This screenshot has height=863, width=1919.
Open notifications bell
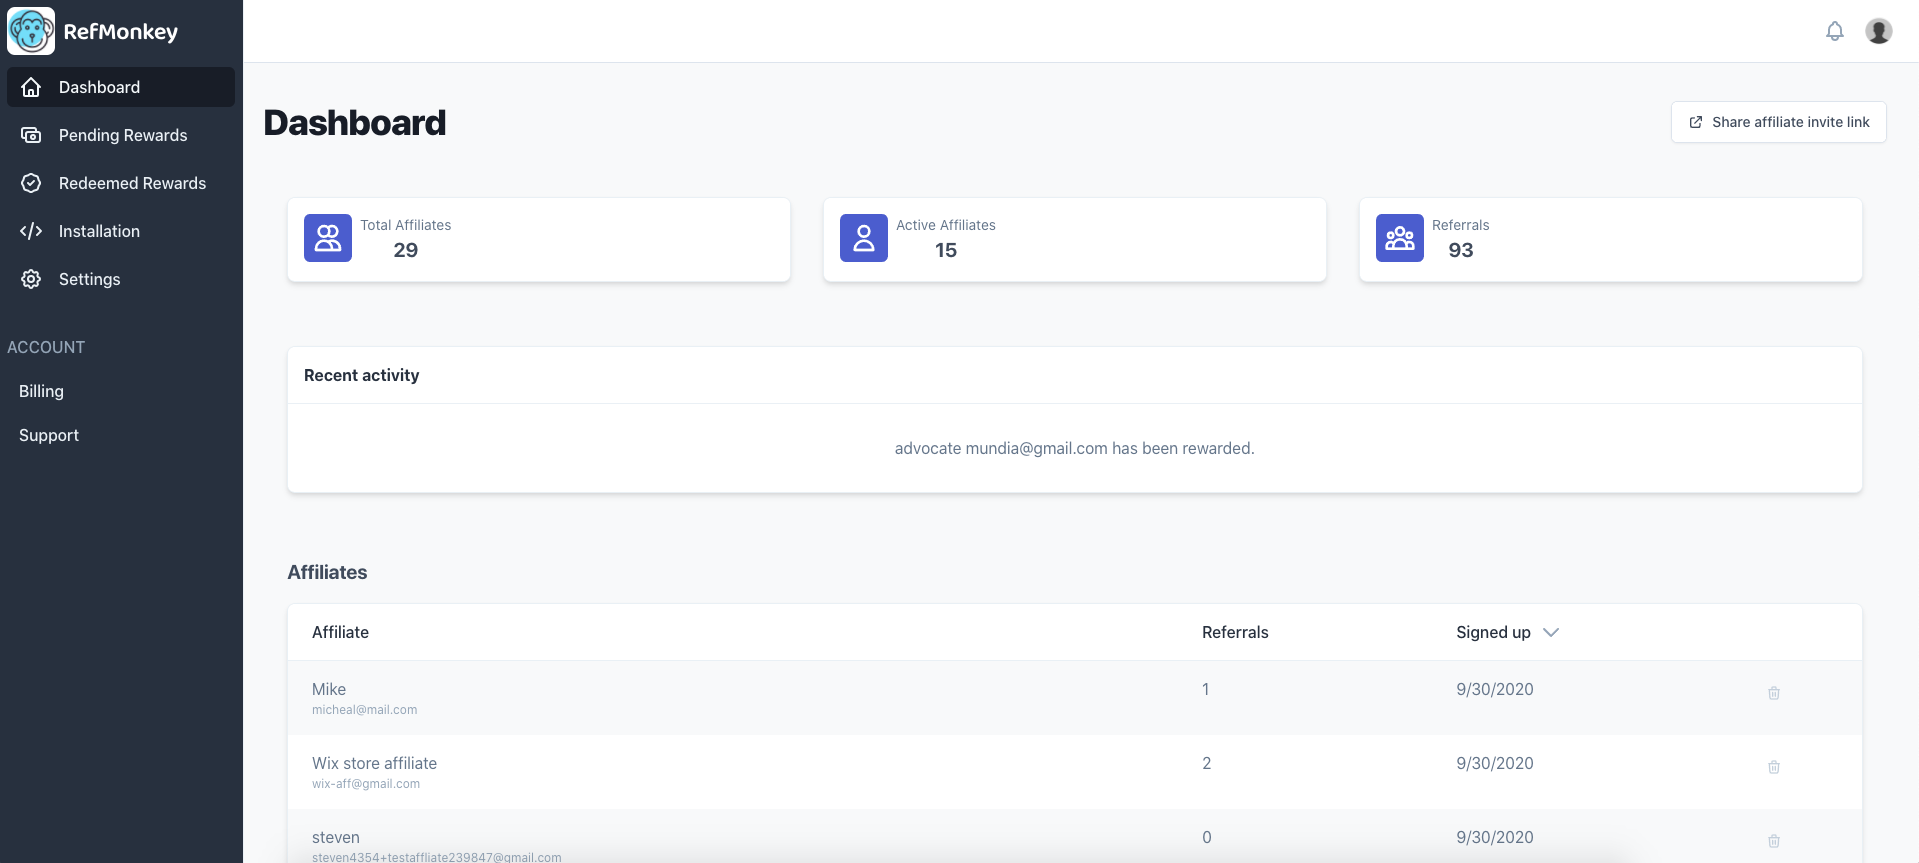point(1835,31)
